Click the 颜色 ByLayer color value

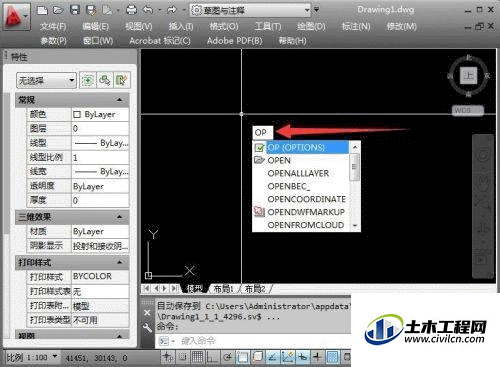click(x=100, y=114)
